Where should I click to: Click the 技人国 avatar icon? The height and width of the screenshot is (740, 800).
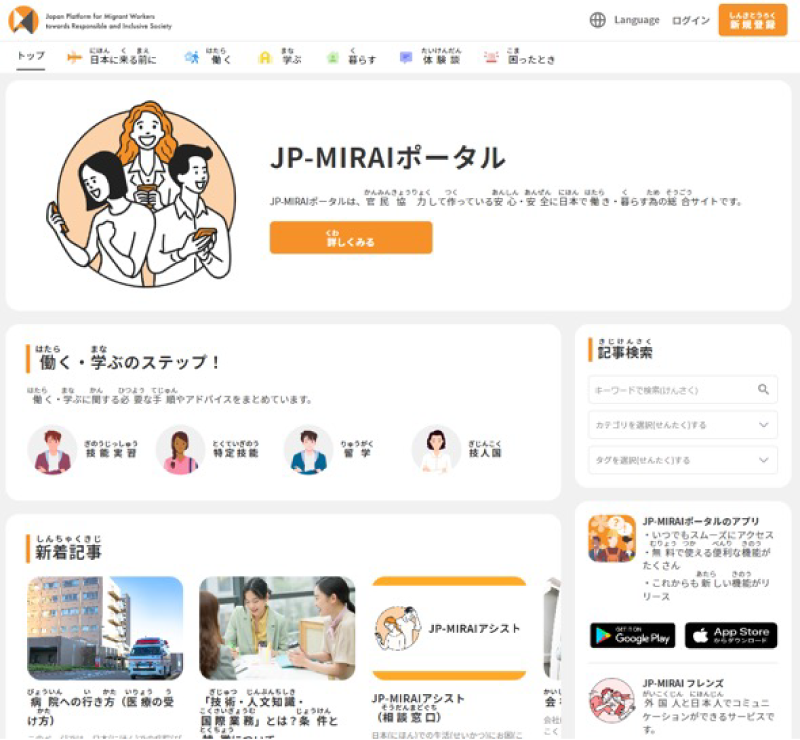coord(436,450)
